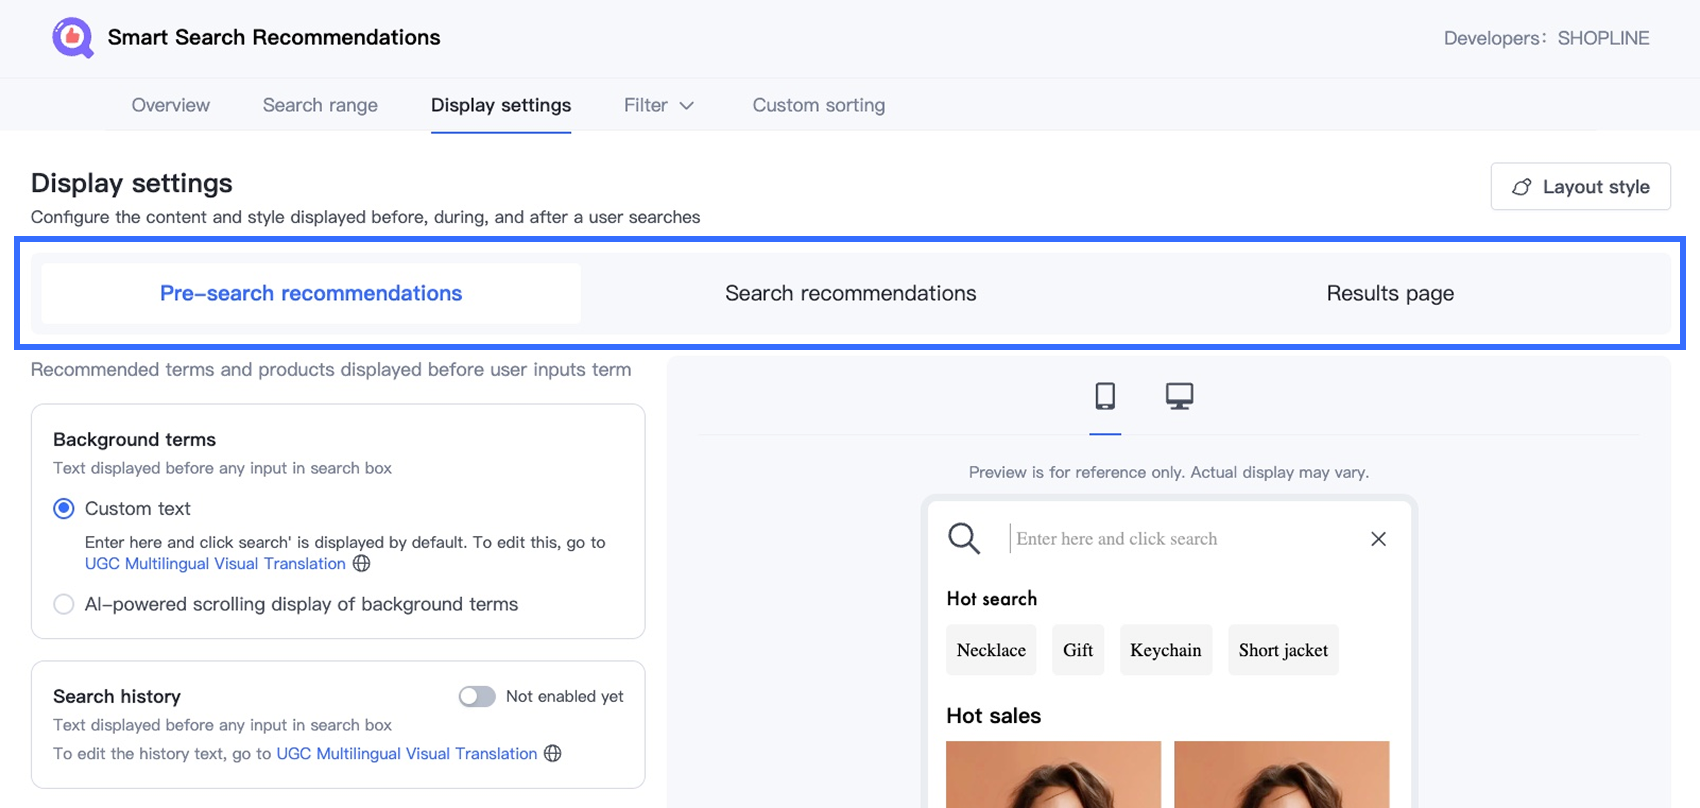The image size is (1700, 808).
Task: Expand the Filter dropdown menu
Action: pos(658,105)
